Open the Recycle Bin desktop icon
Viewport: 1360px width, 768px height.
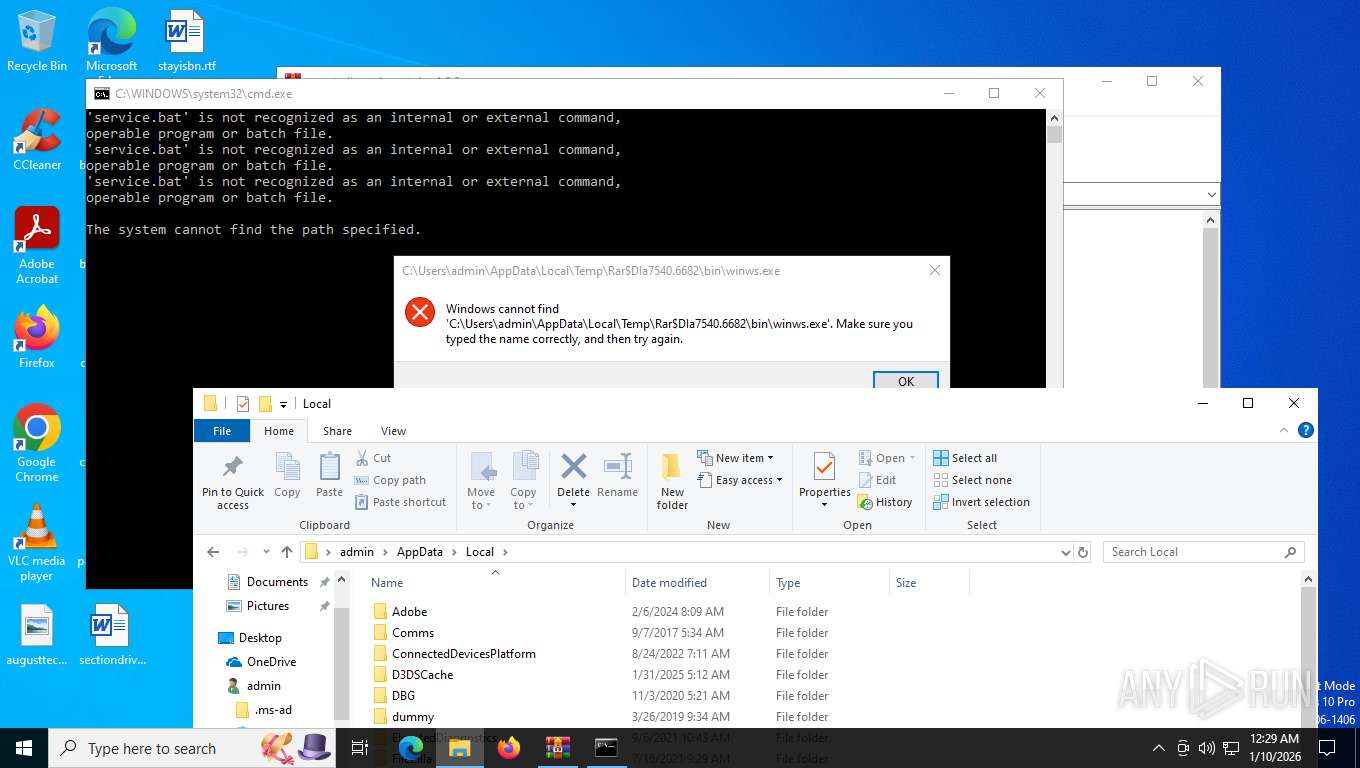click(x=36, y=40)
